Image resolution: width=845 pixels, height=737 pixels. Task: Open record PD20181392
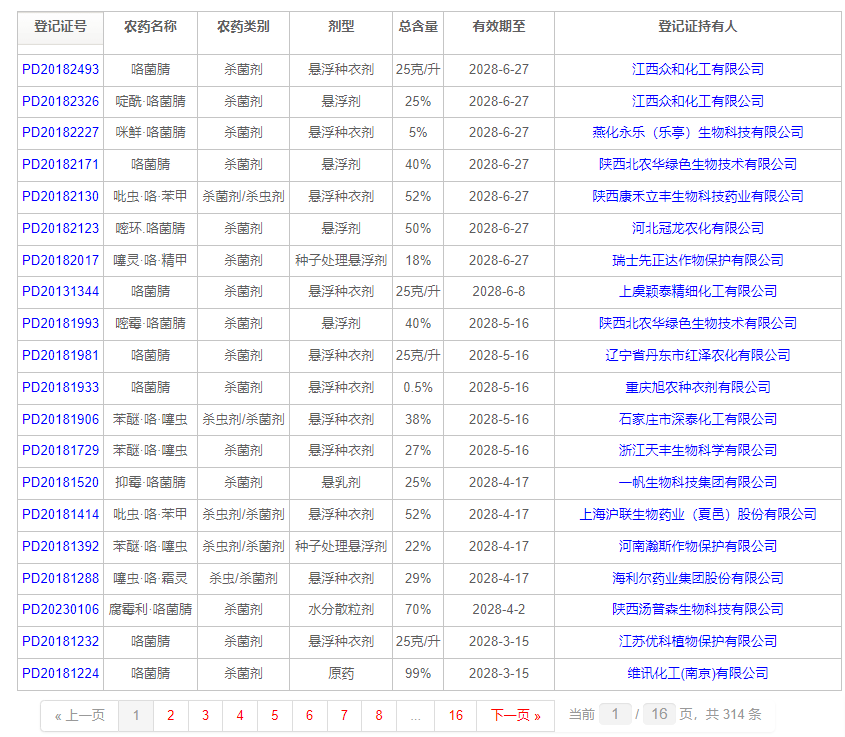[x=60, y=546]
